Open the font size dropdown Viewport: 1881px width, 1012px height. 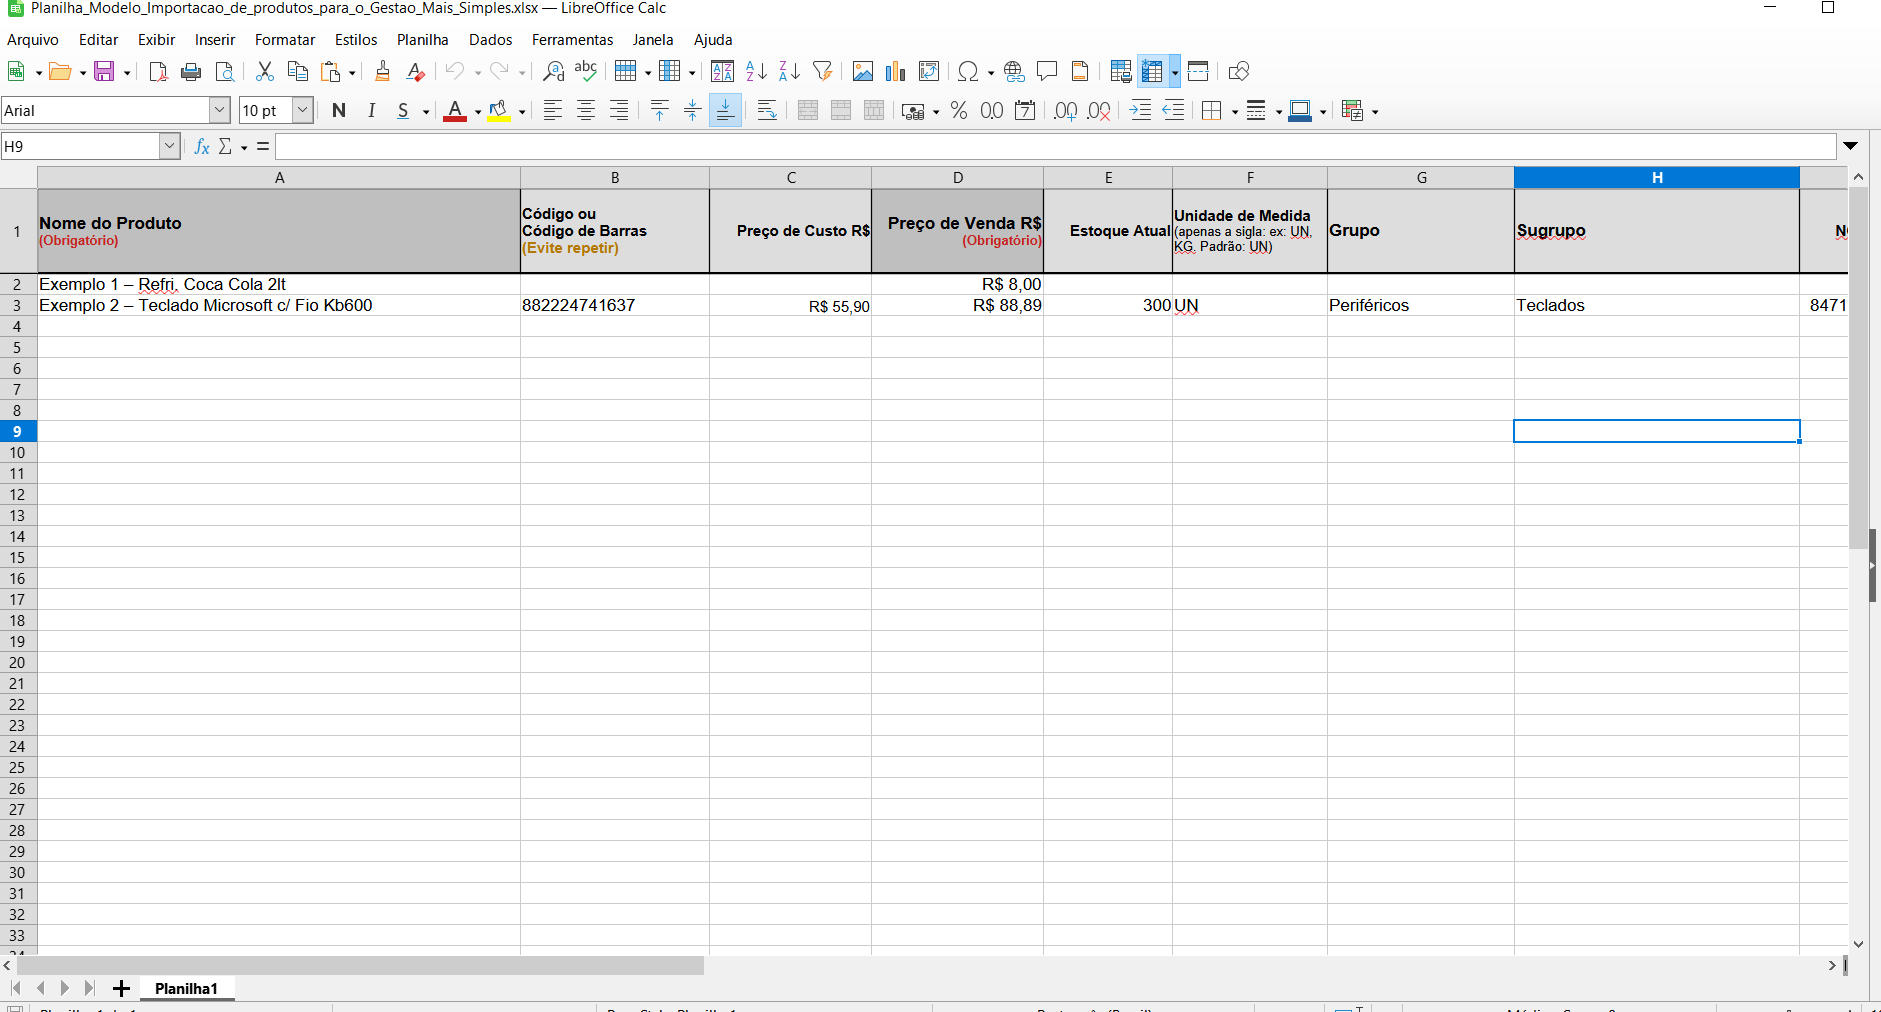click(302, 111)
